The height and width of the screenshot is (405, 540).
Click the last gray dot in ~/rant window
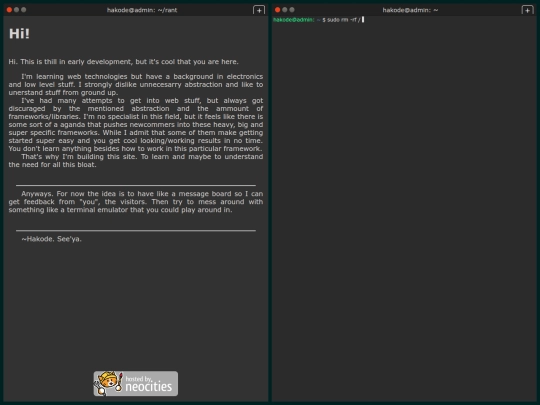(24, 10)
